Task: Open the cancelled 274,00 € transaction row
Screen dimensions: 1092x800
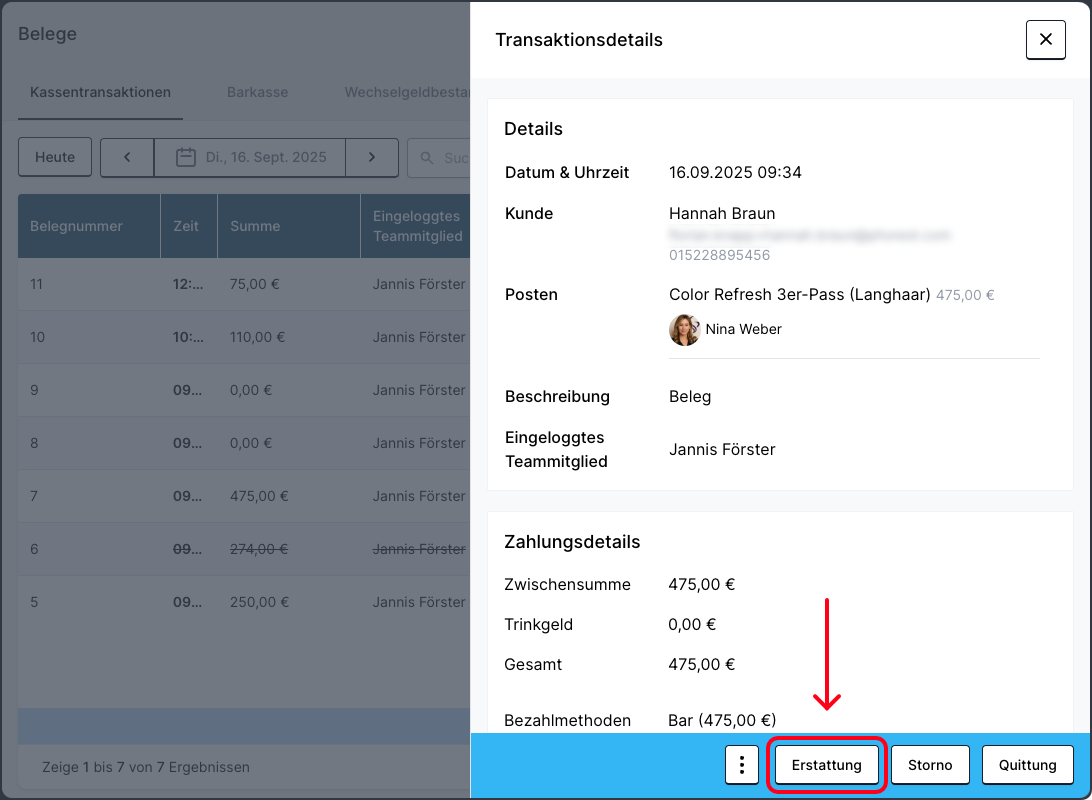Action: 240,549
